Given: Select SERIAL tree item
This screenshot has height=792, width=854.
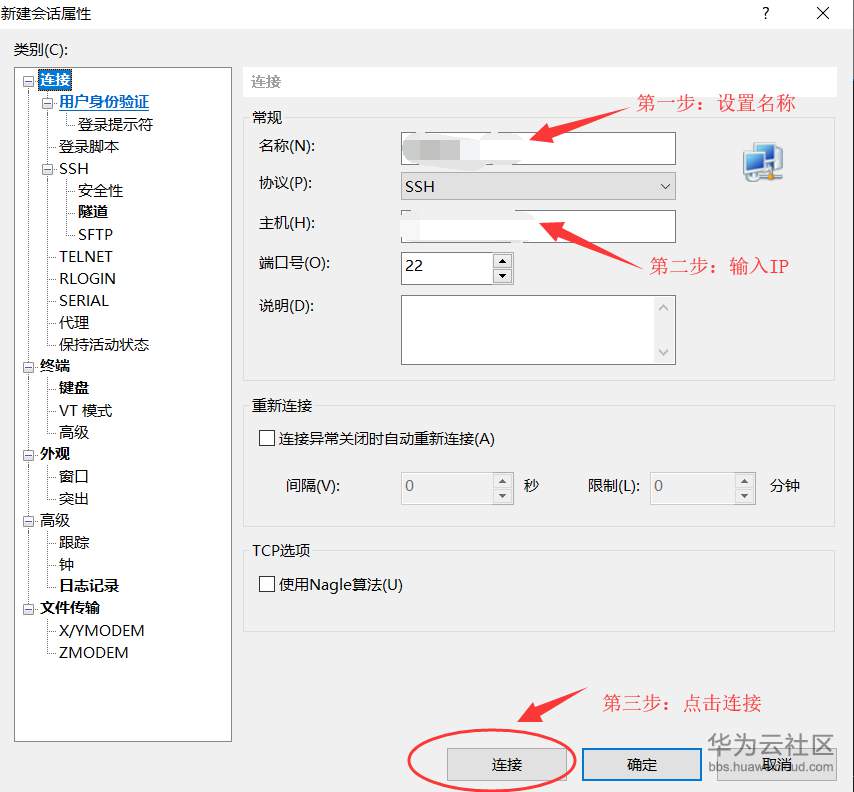Looking at the screenshot, I should (x=84, y=301).
